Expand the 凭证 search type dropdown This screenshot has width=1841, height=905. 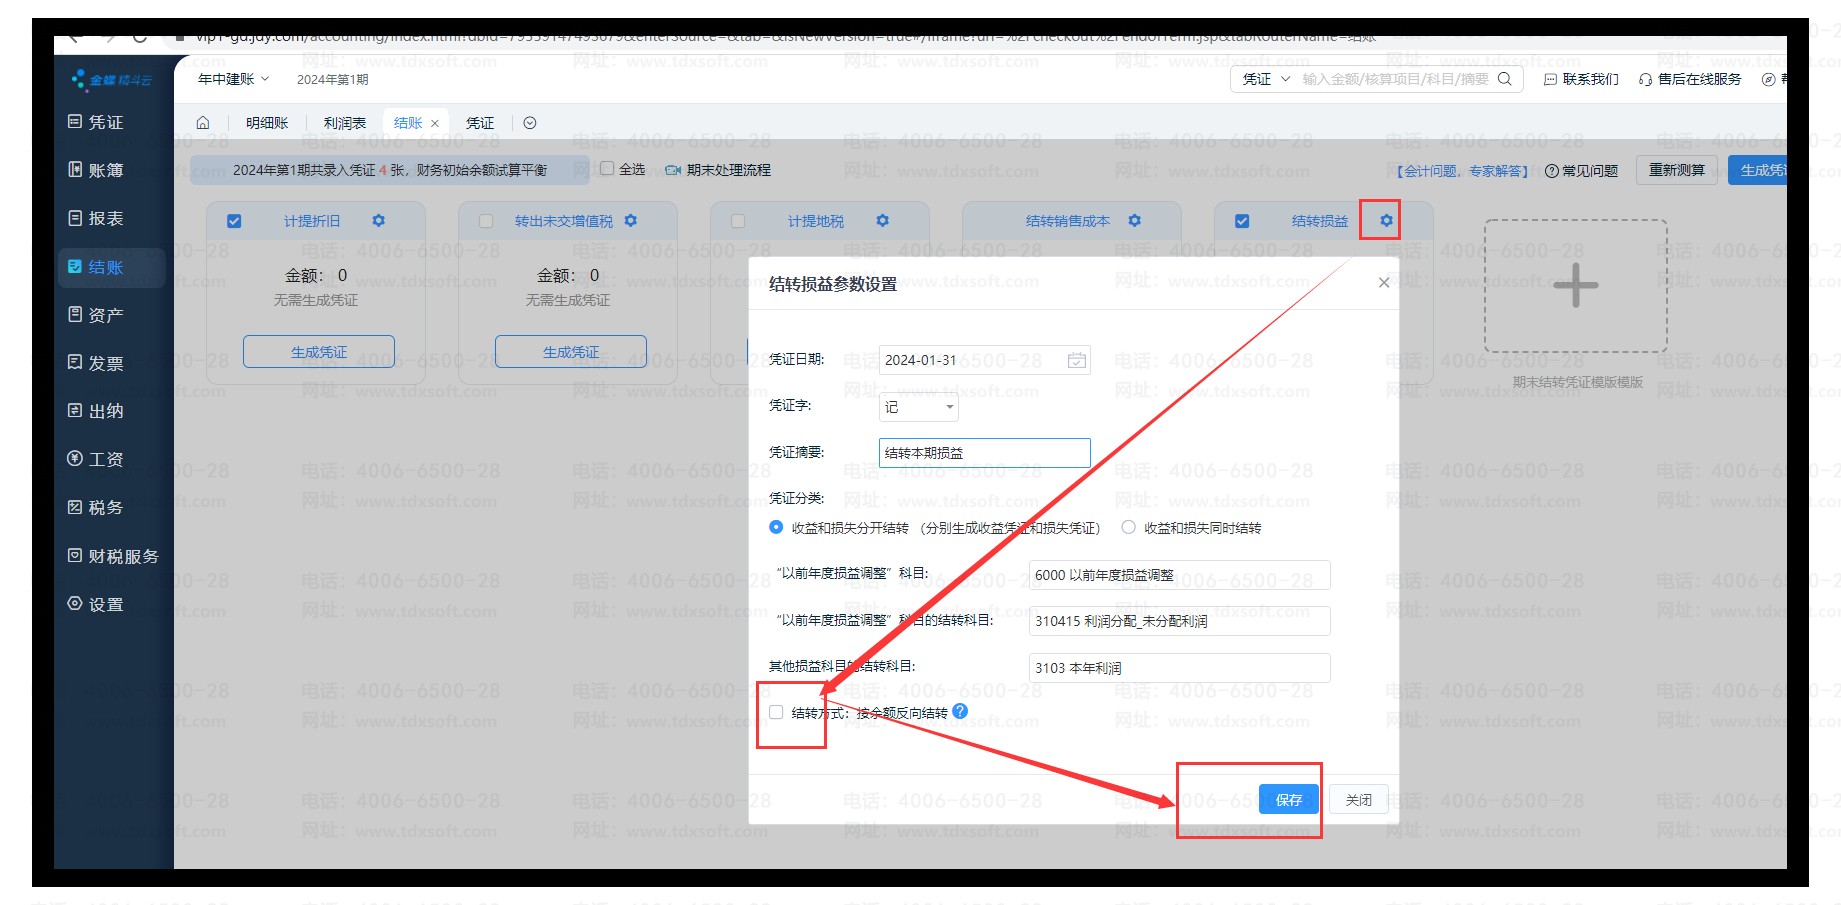pyautogui.click(x=1265, y=79)
